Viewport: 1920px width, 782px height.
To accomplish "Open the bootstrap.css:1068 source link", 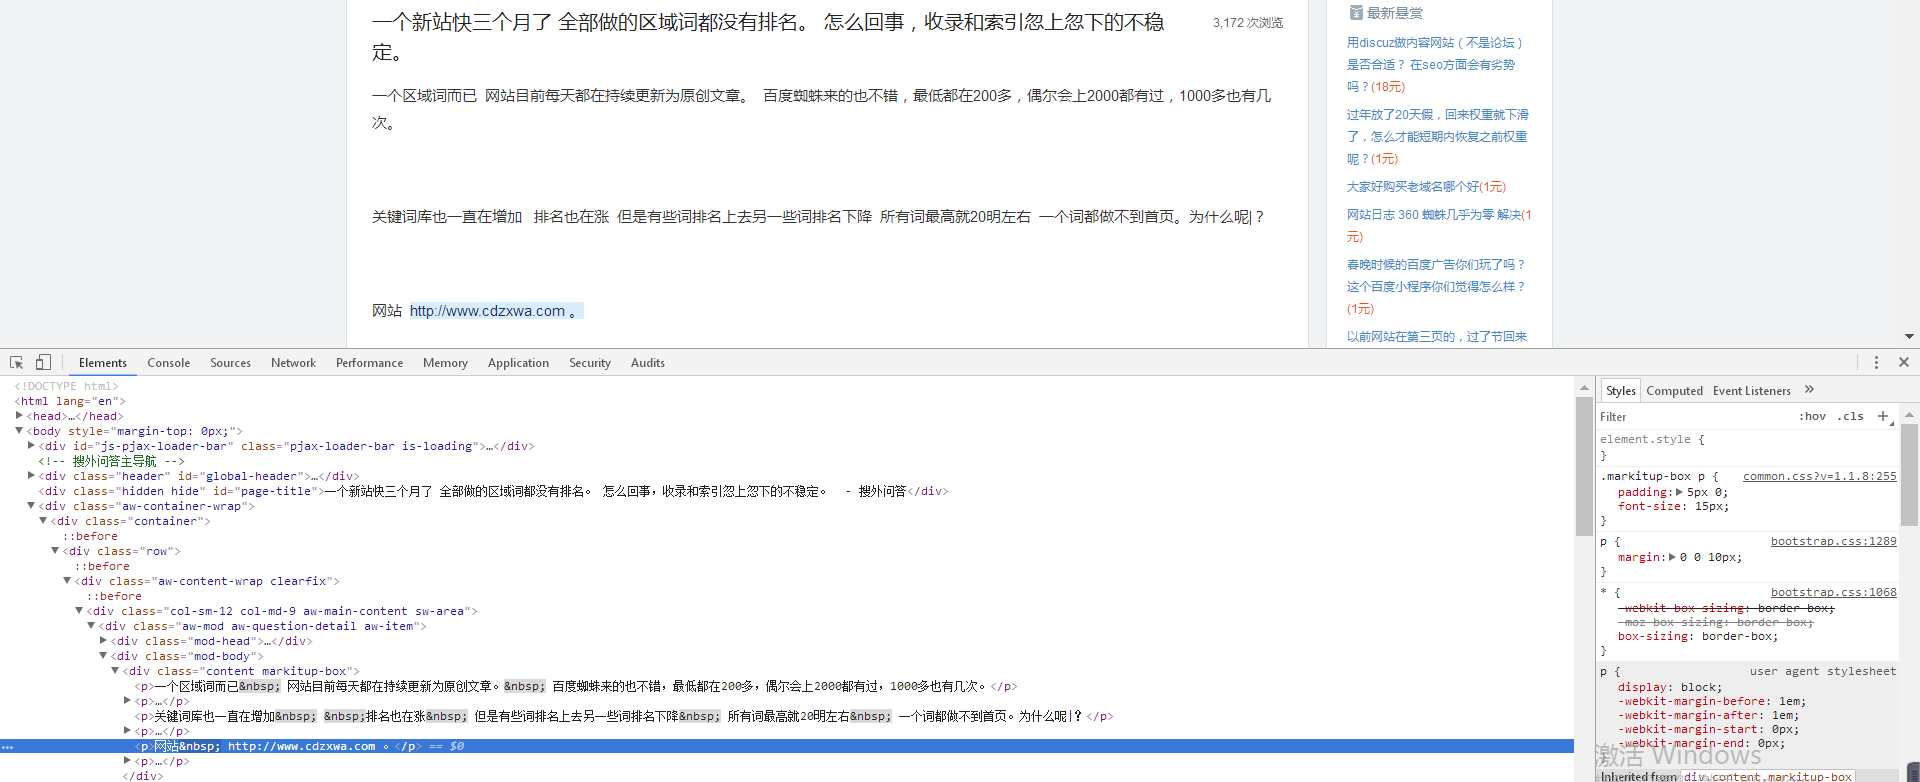I will [x=1833, y=592].
